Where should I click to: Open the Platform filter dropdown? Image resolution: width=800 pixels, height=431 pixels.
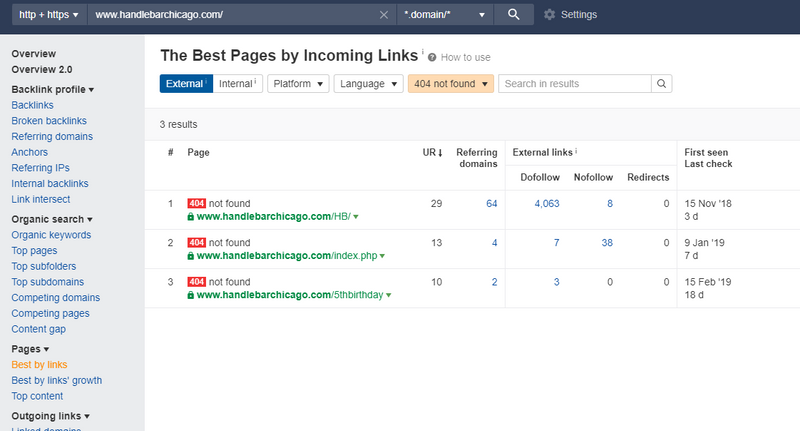[298, 84]
